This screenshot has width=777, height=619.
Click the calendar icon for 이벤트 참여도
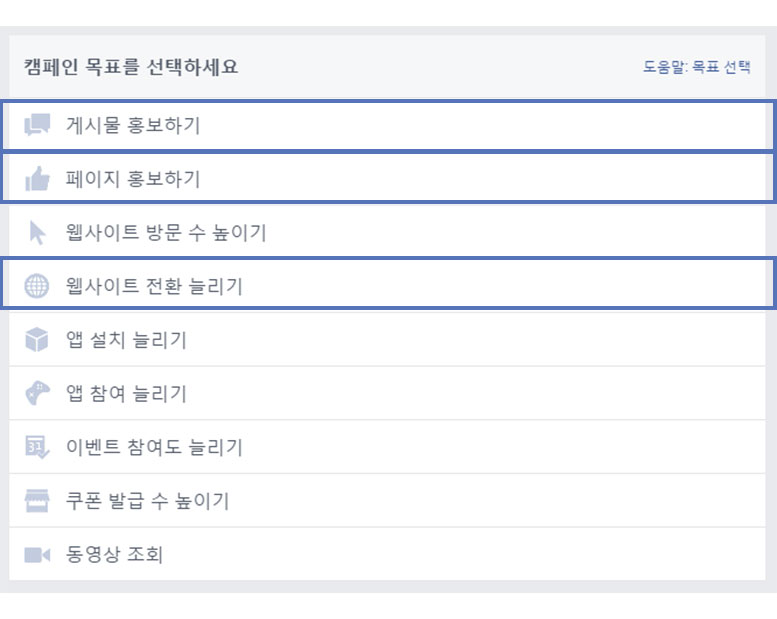click(x=37, y=447)
